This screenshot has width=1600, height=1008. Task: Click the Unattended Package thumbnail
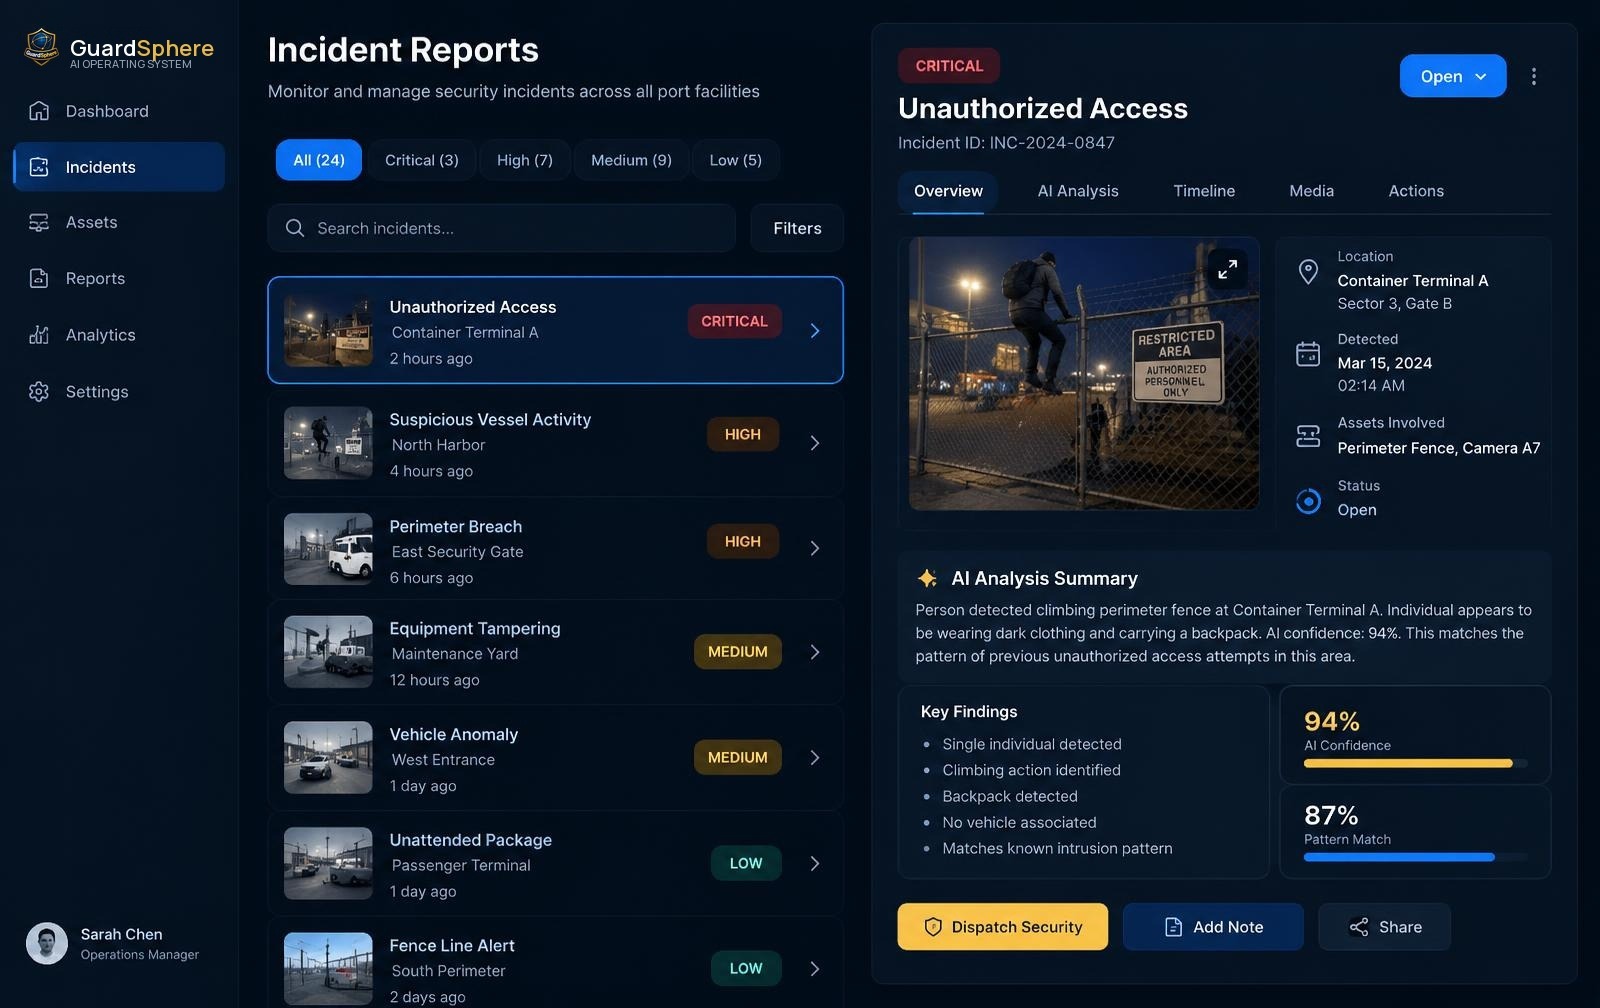tap(328, 863)
